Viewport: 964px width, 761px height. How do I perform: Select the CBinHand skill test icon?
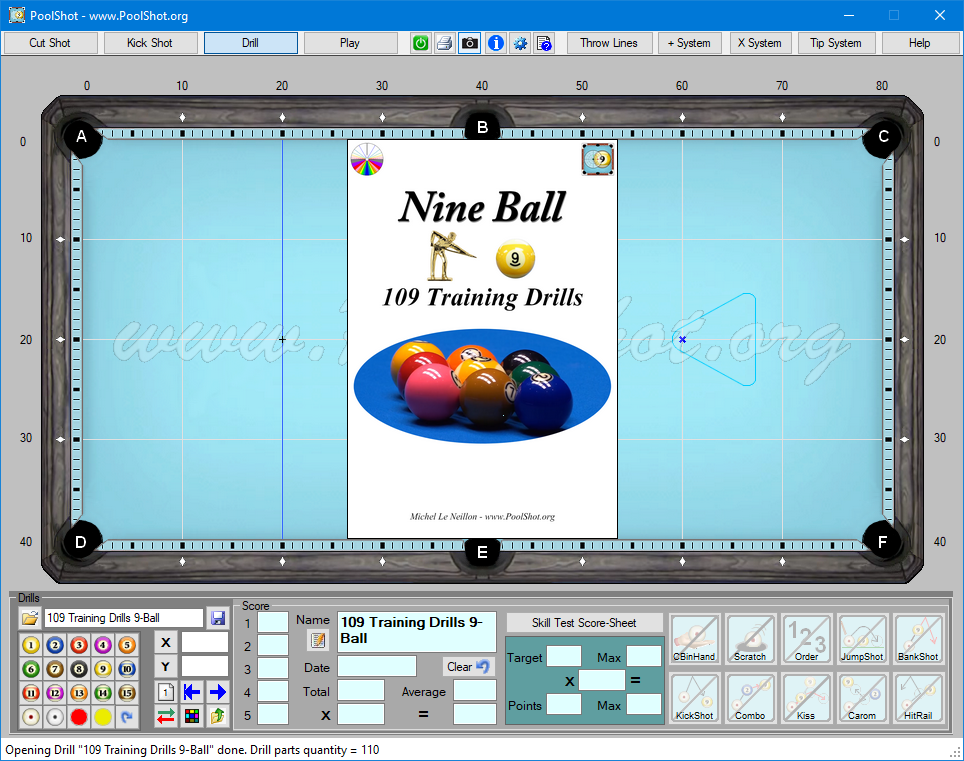click(694, 639)
